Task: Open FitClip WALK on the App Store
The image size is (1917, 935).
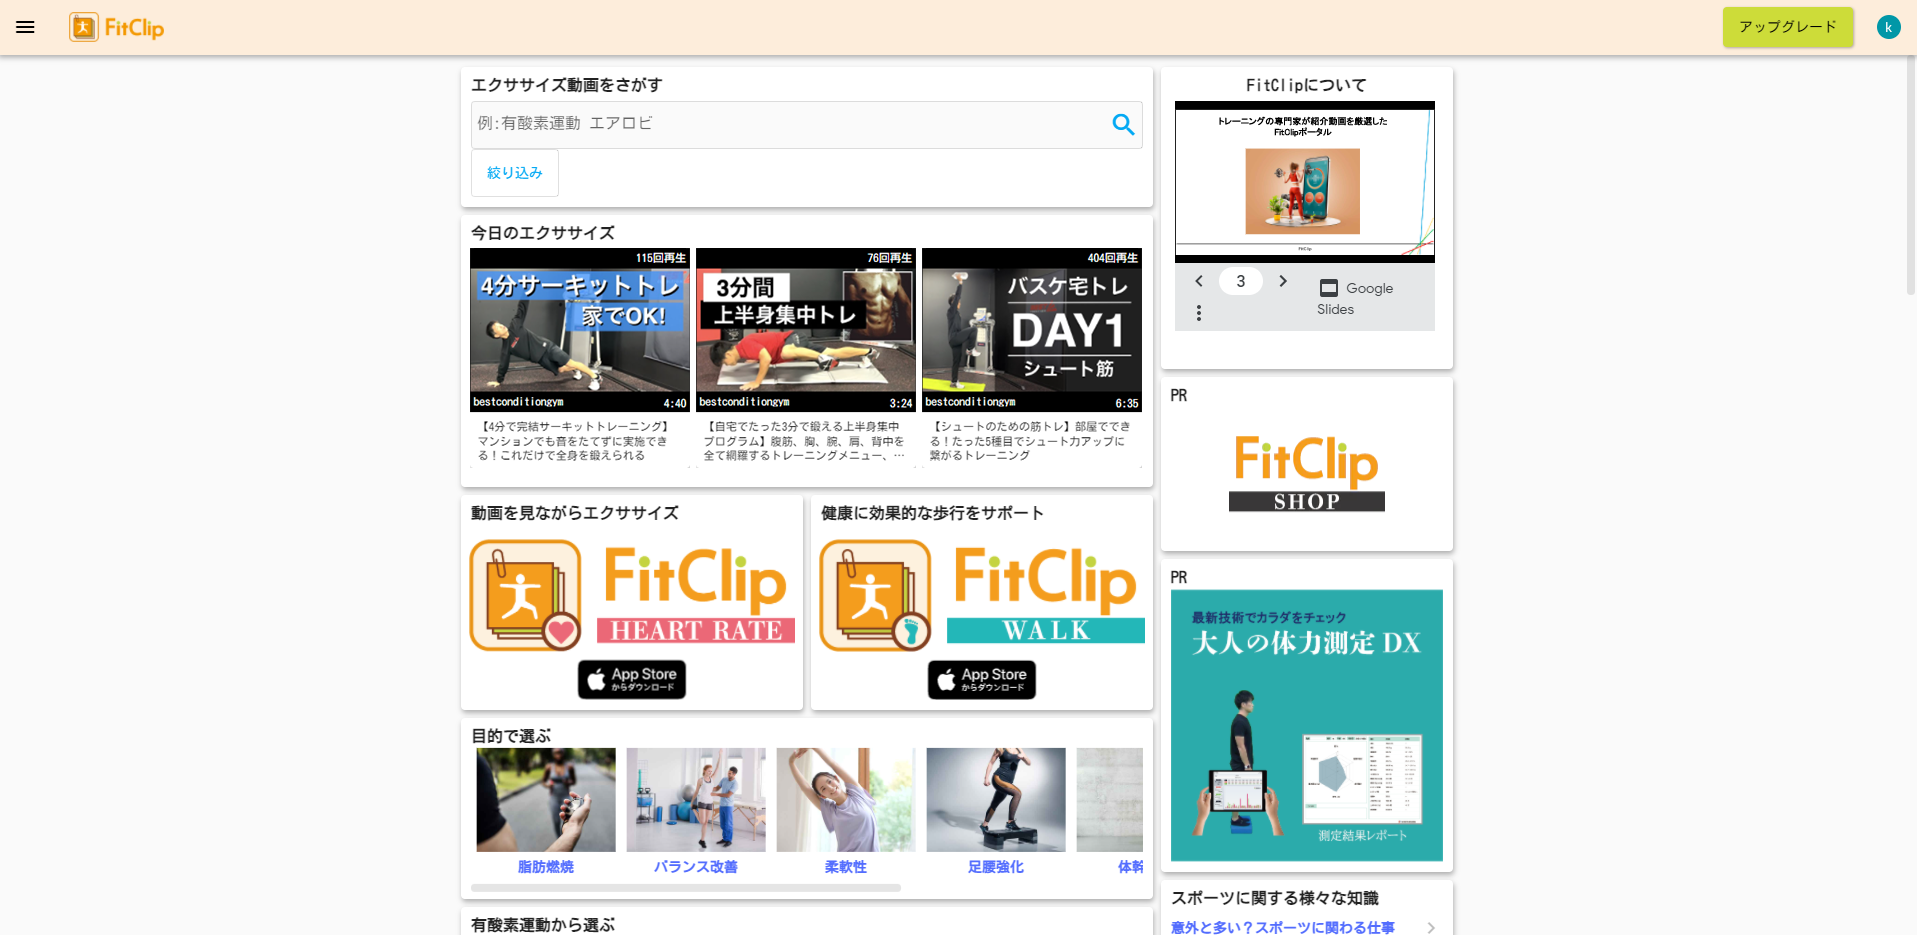Action: coord(981,679)
